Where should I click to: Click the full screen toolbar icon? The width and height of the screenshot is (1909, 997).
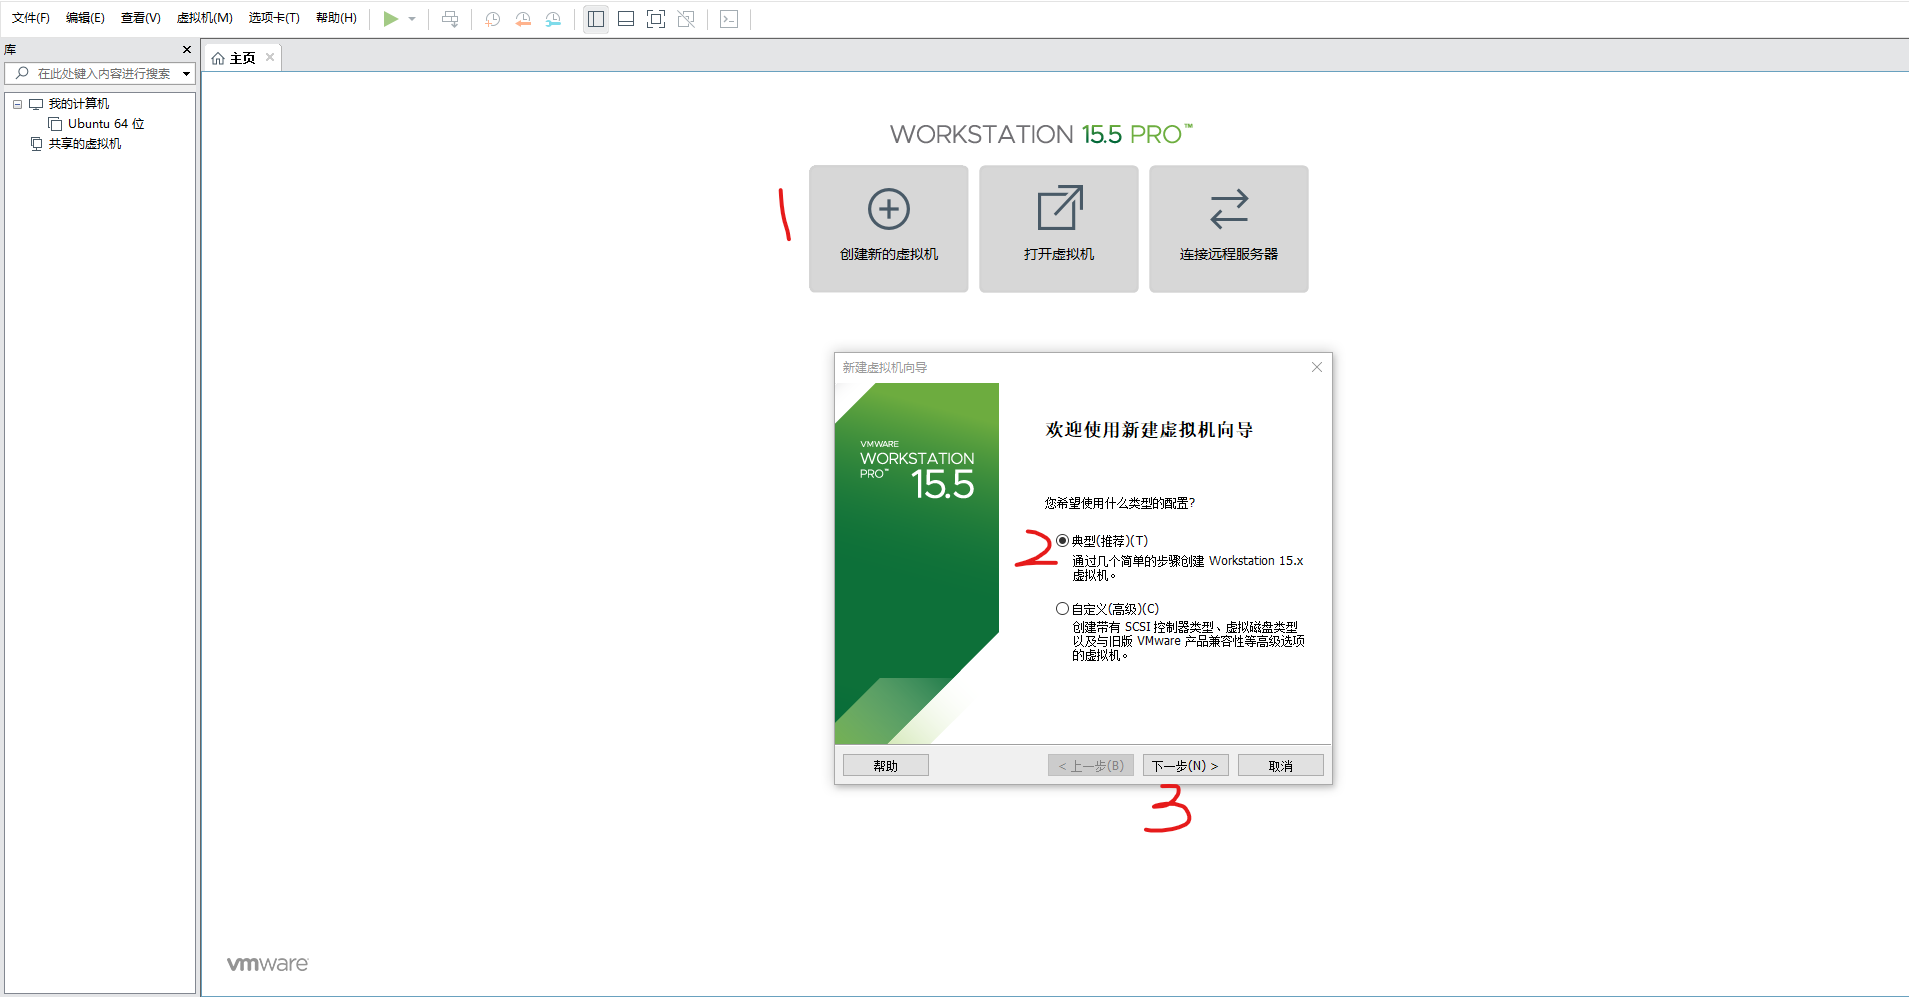click(656, 18)
